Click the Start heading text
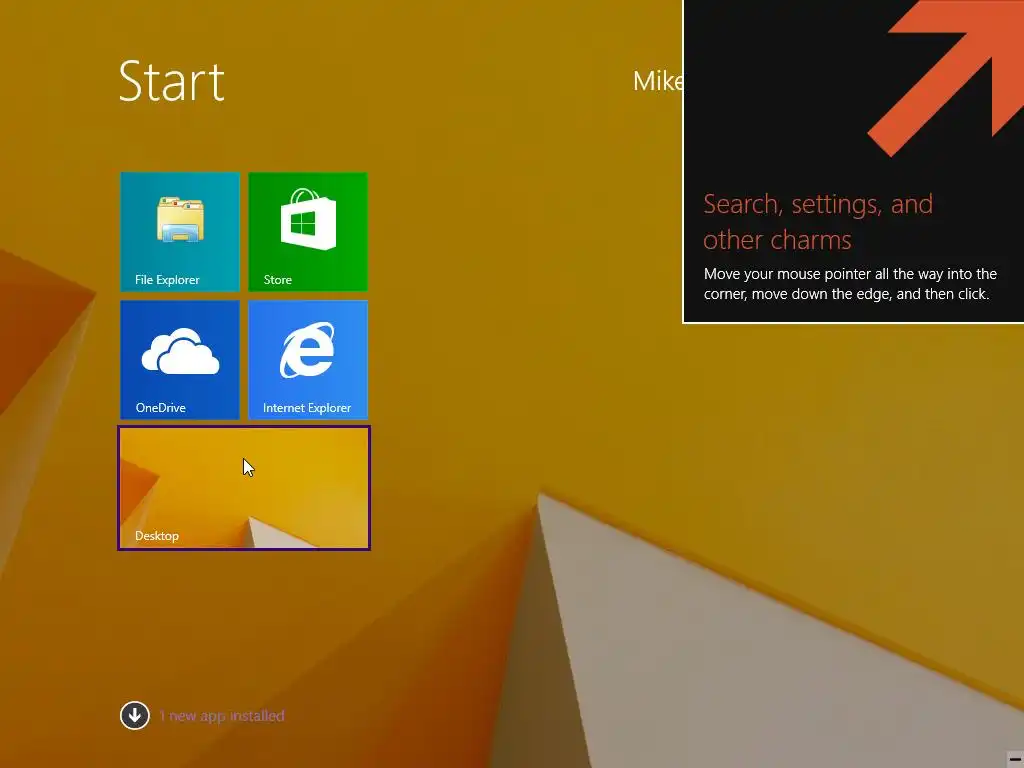The height and width of the screenshot is (768, 1024). coord(172,82)
